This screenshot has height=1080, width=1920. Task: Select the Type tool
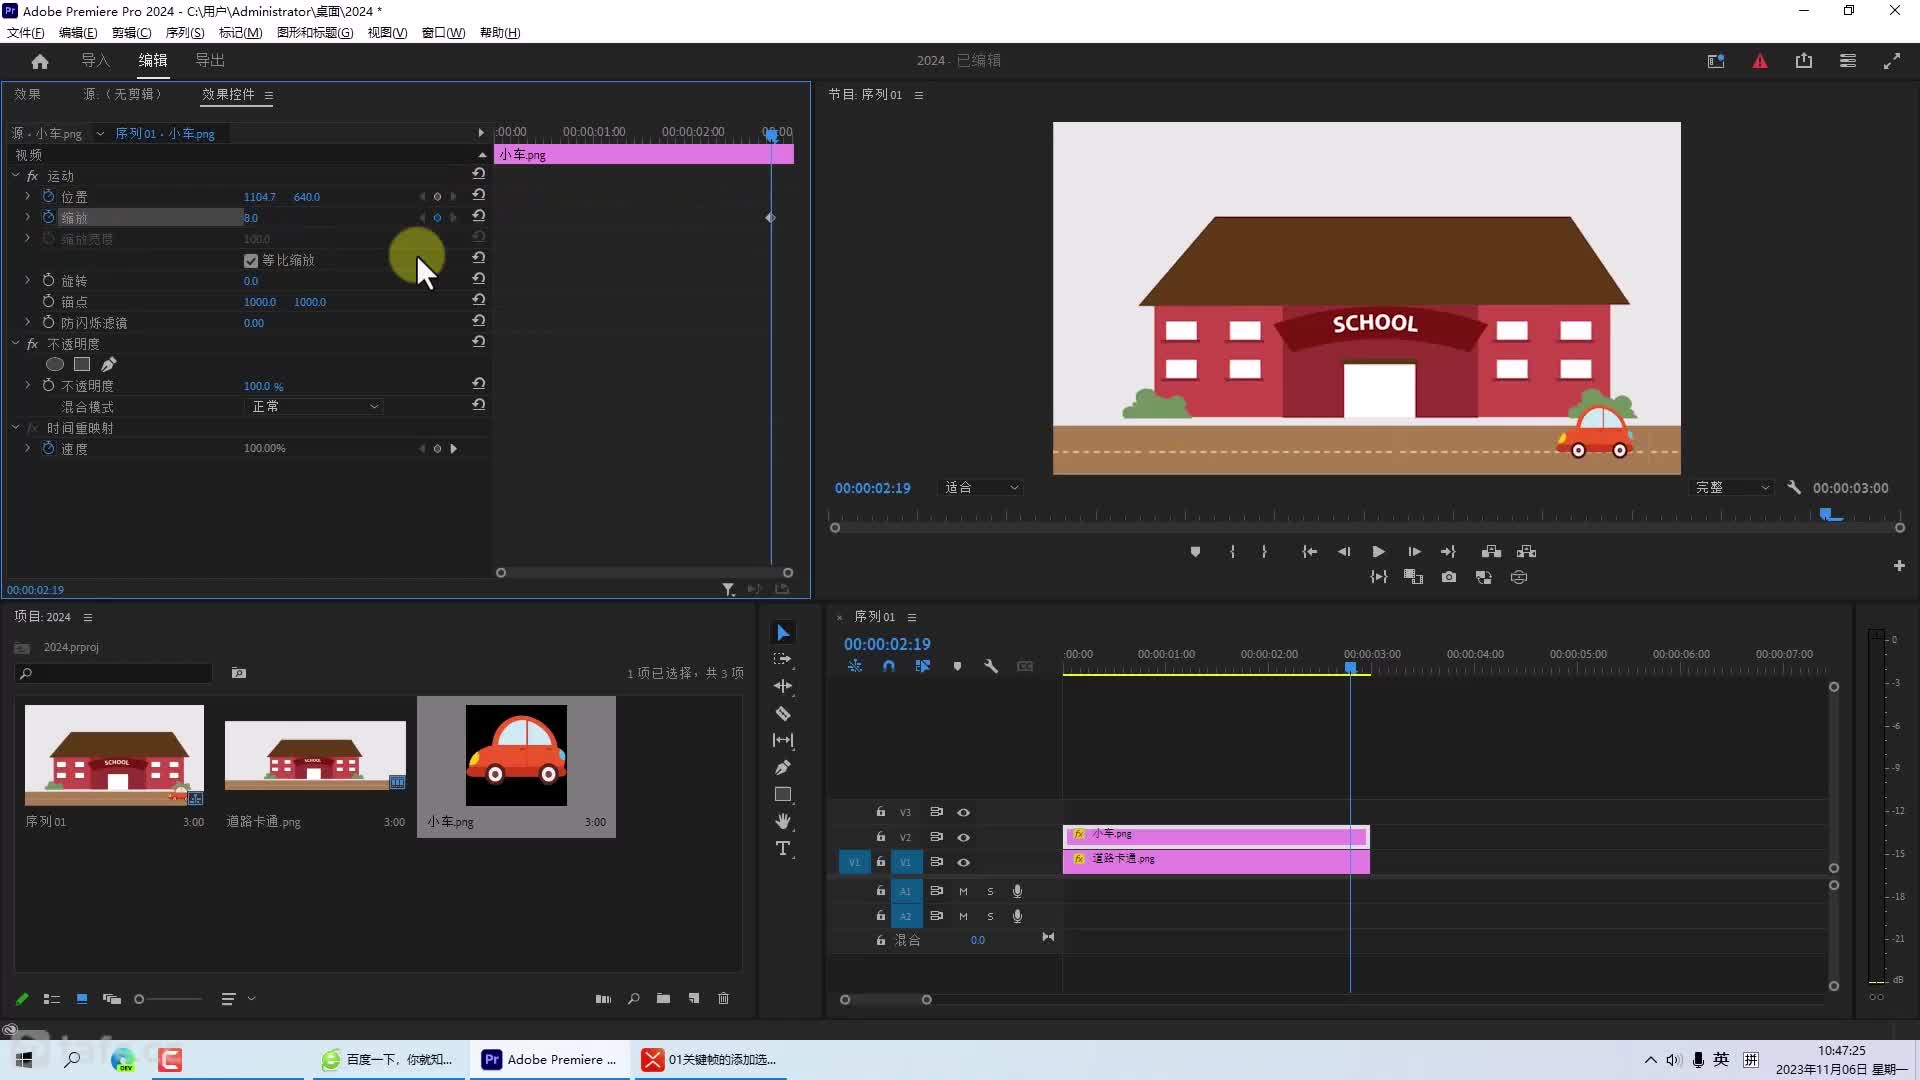pos(783,848)
